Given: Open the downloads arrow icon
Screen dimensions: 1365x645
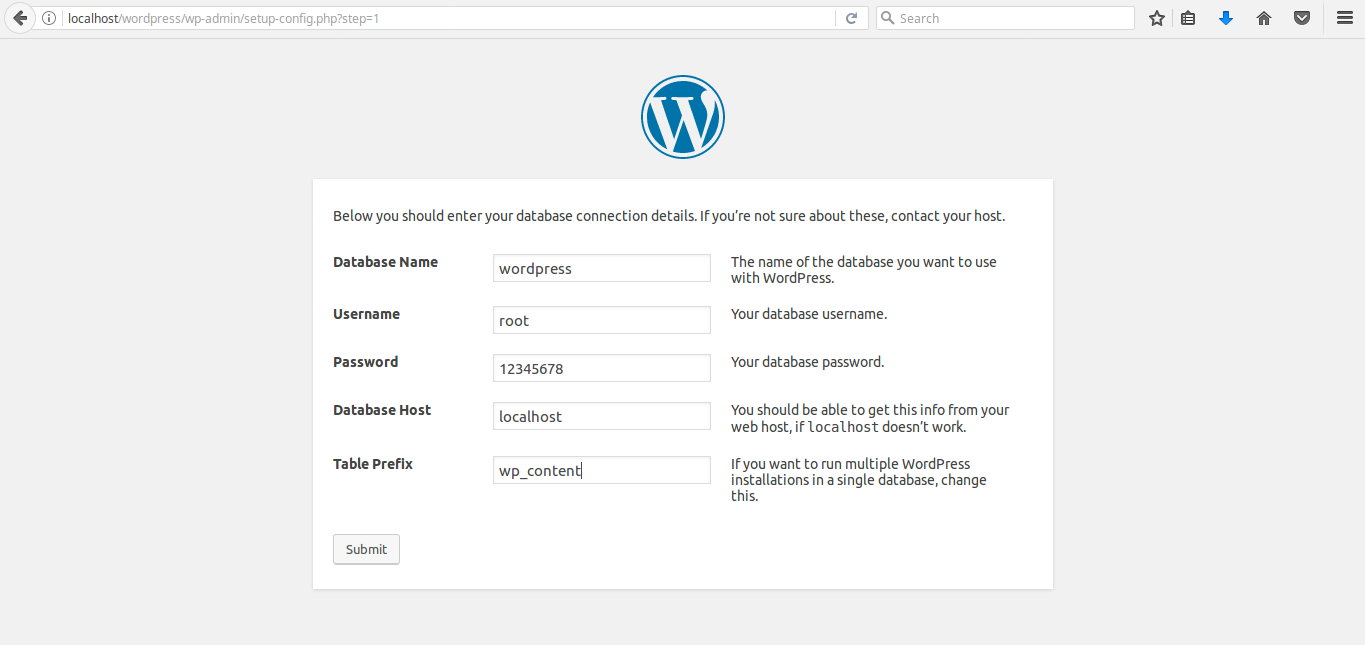Looking at the screenshot, I should click(1226, 18).
